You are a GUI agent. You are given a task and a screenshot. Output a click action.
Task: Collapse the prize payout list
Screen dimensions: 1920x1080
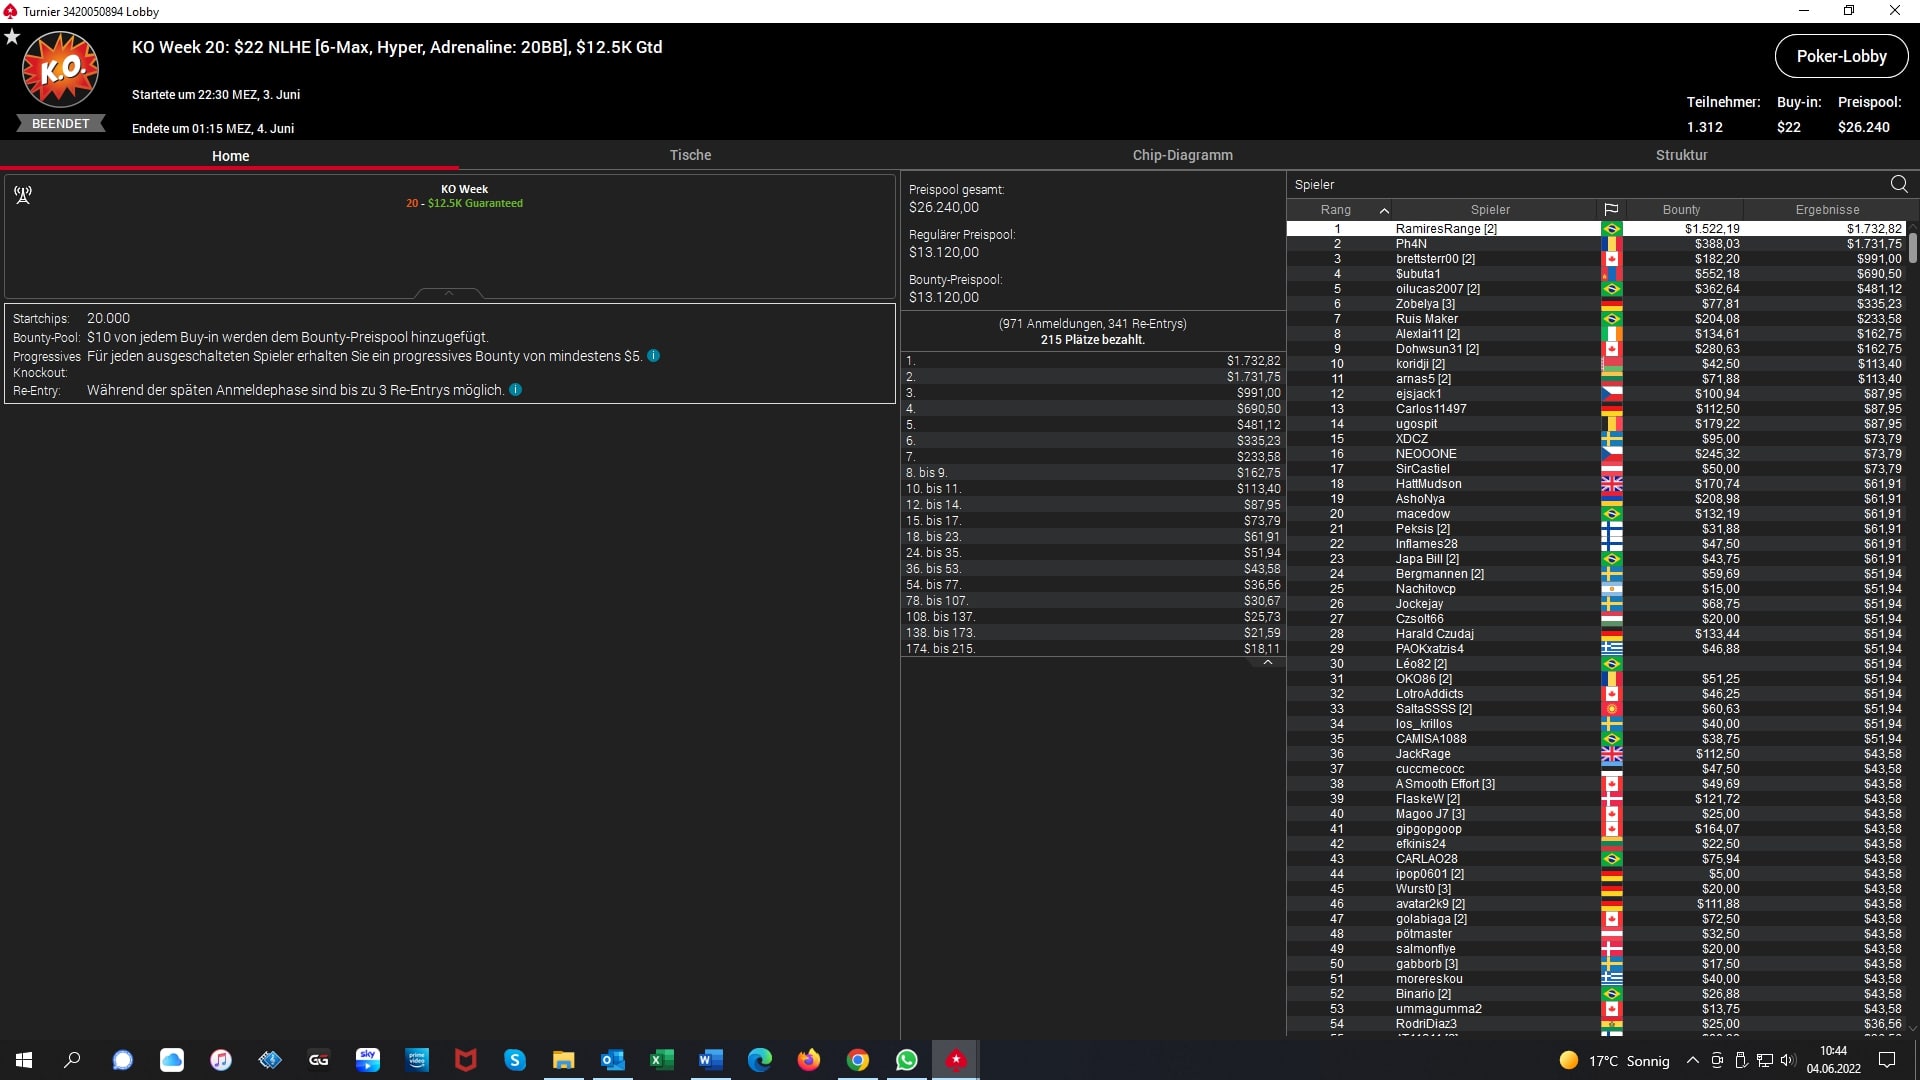[x=1267, y=662]
